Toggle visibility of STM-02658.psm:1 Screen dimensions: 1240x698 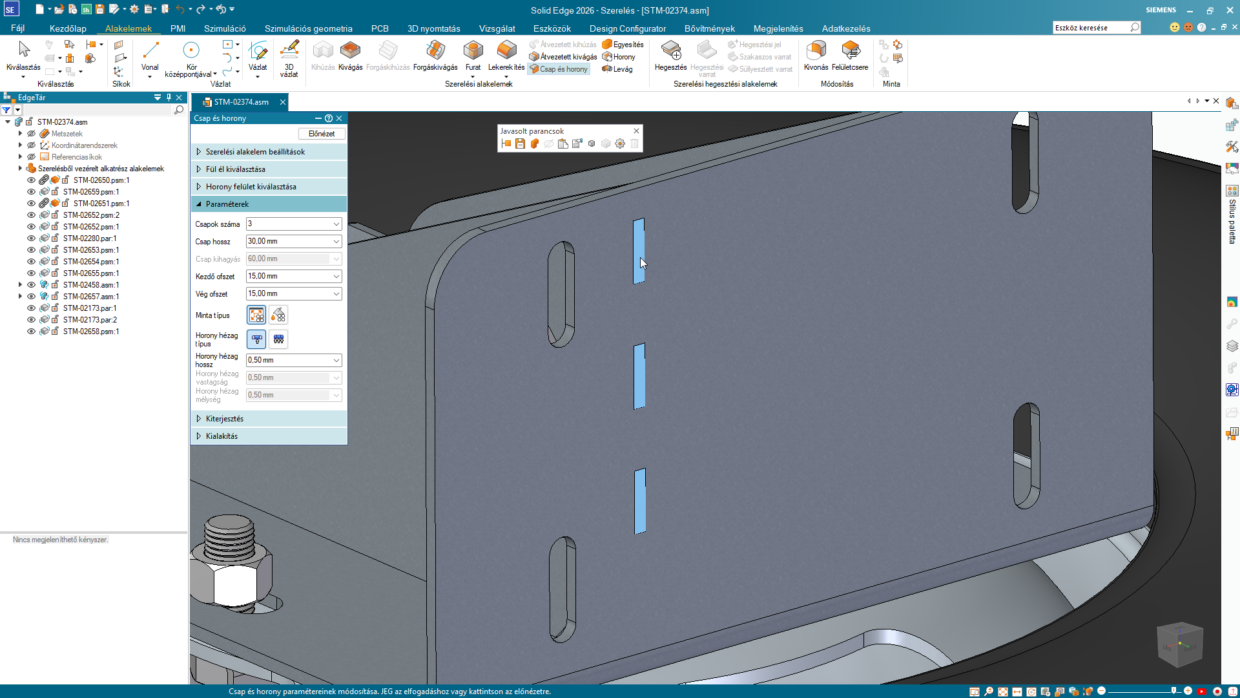point(31,331)
